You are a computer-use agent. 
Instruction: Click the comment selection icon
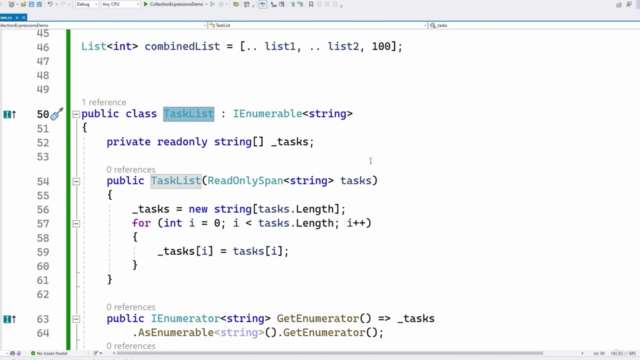pyautogui.click(x=292, y=4)
